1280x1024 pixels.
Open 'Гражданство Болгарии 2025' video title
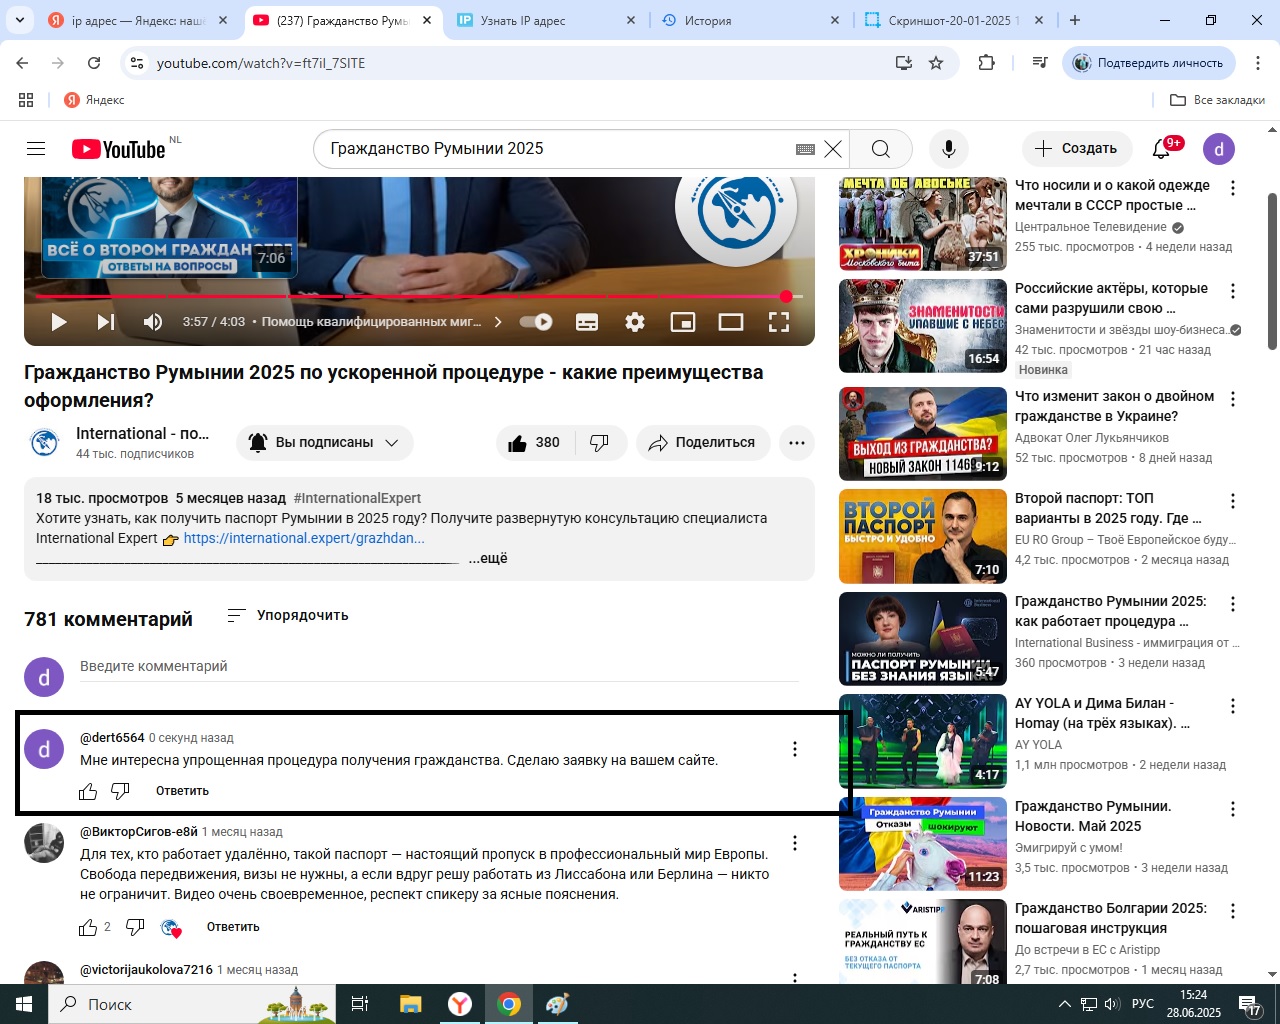point(1110,918)
